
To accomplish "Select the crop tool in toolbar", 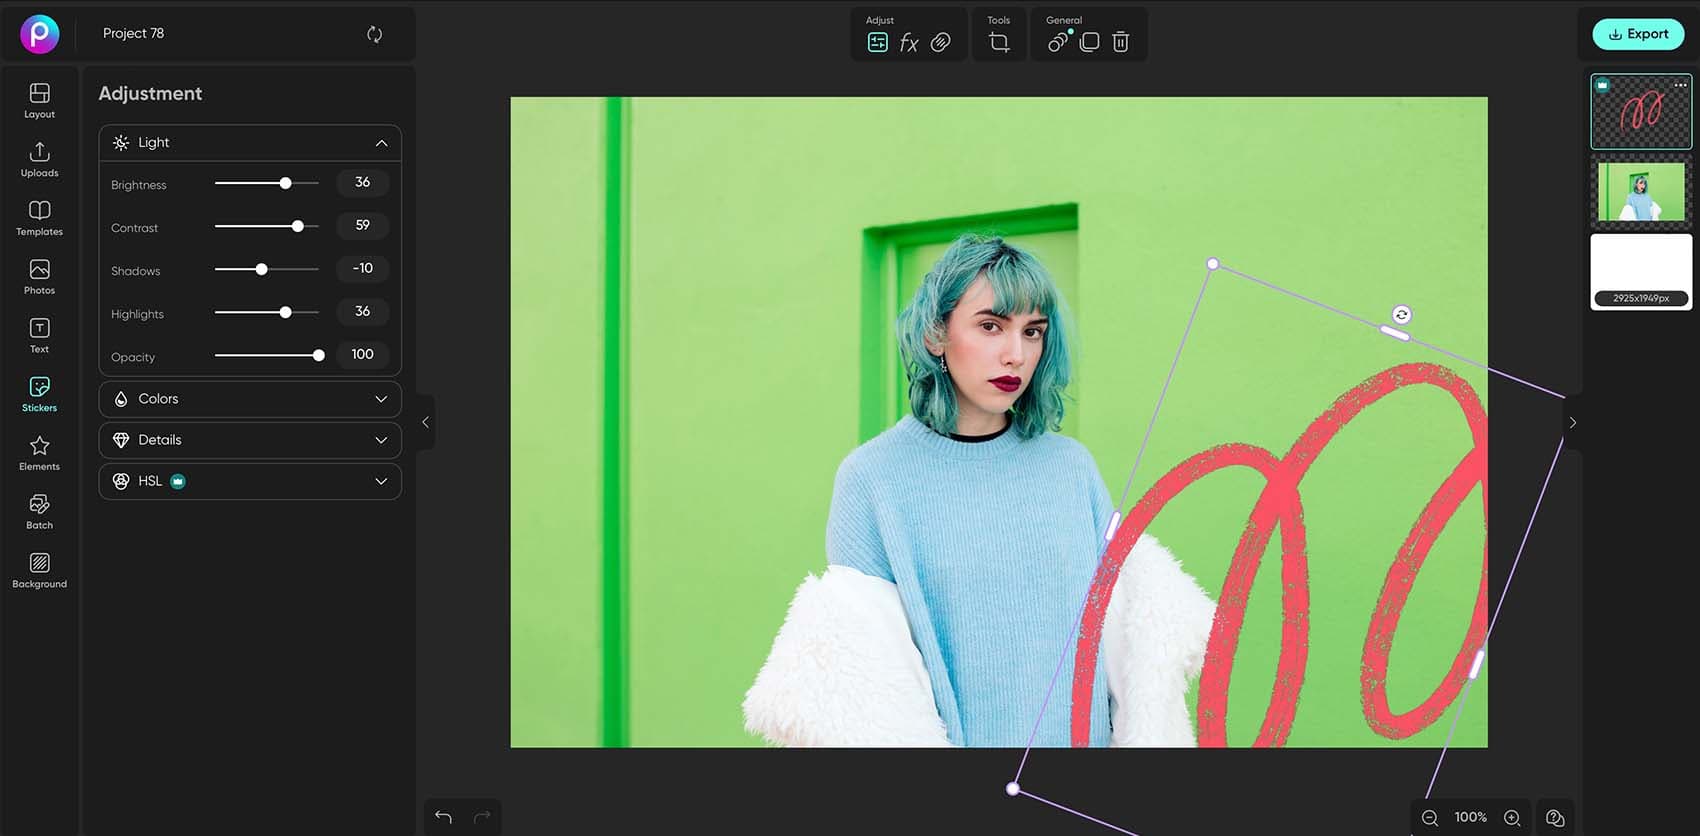I will pyautogui.click(x=999, y=42).
